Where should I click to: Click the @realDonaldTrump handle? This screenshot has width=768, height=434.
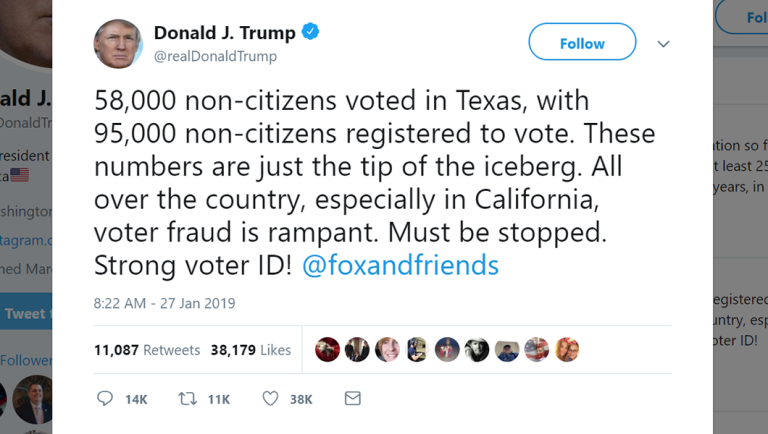click(215, 57)
